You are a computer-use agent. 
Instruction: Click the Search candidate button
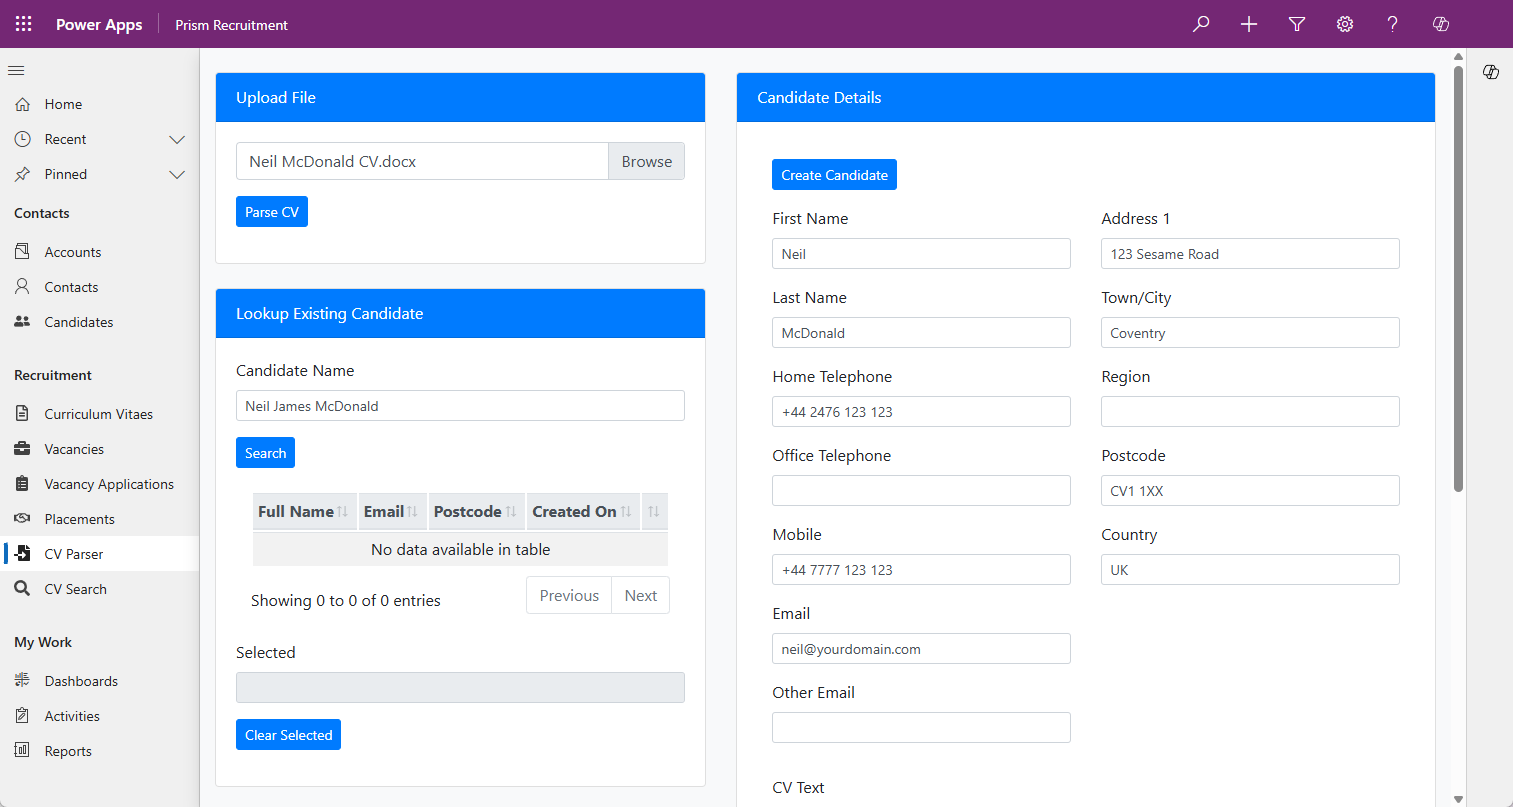pos(265,453)
